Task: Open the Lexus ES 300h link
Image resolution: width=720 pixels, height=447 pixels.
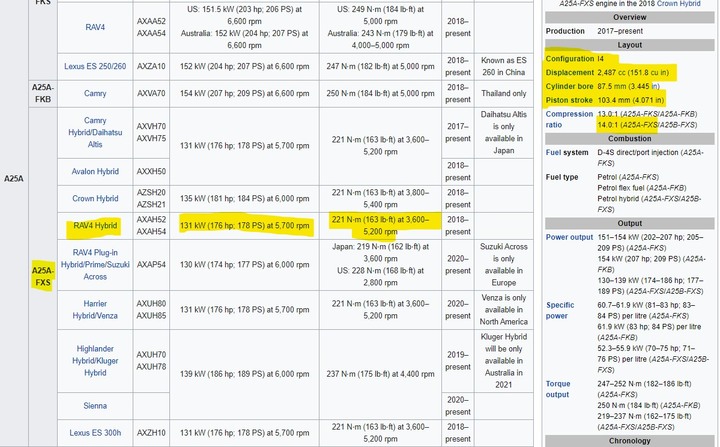Action: [95, 433]
